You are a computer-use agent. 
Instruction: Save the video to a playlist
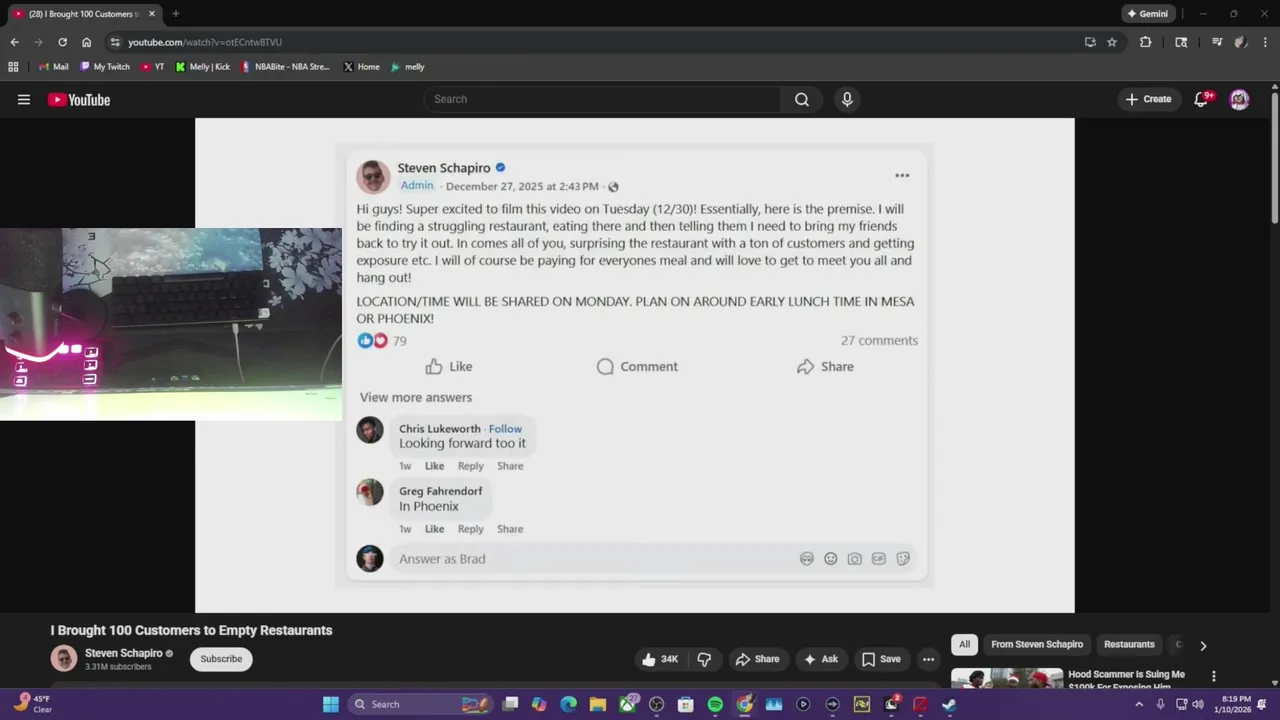pyautogui.click(x=881, y=659)
